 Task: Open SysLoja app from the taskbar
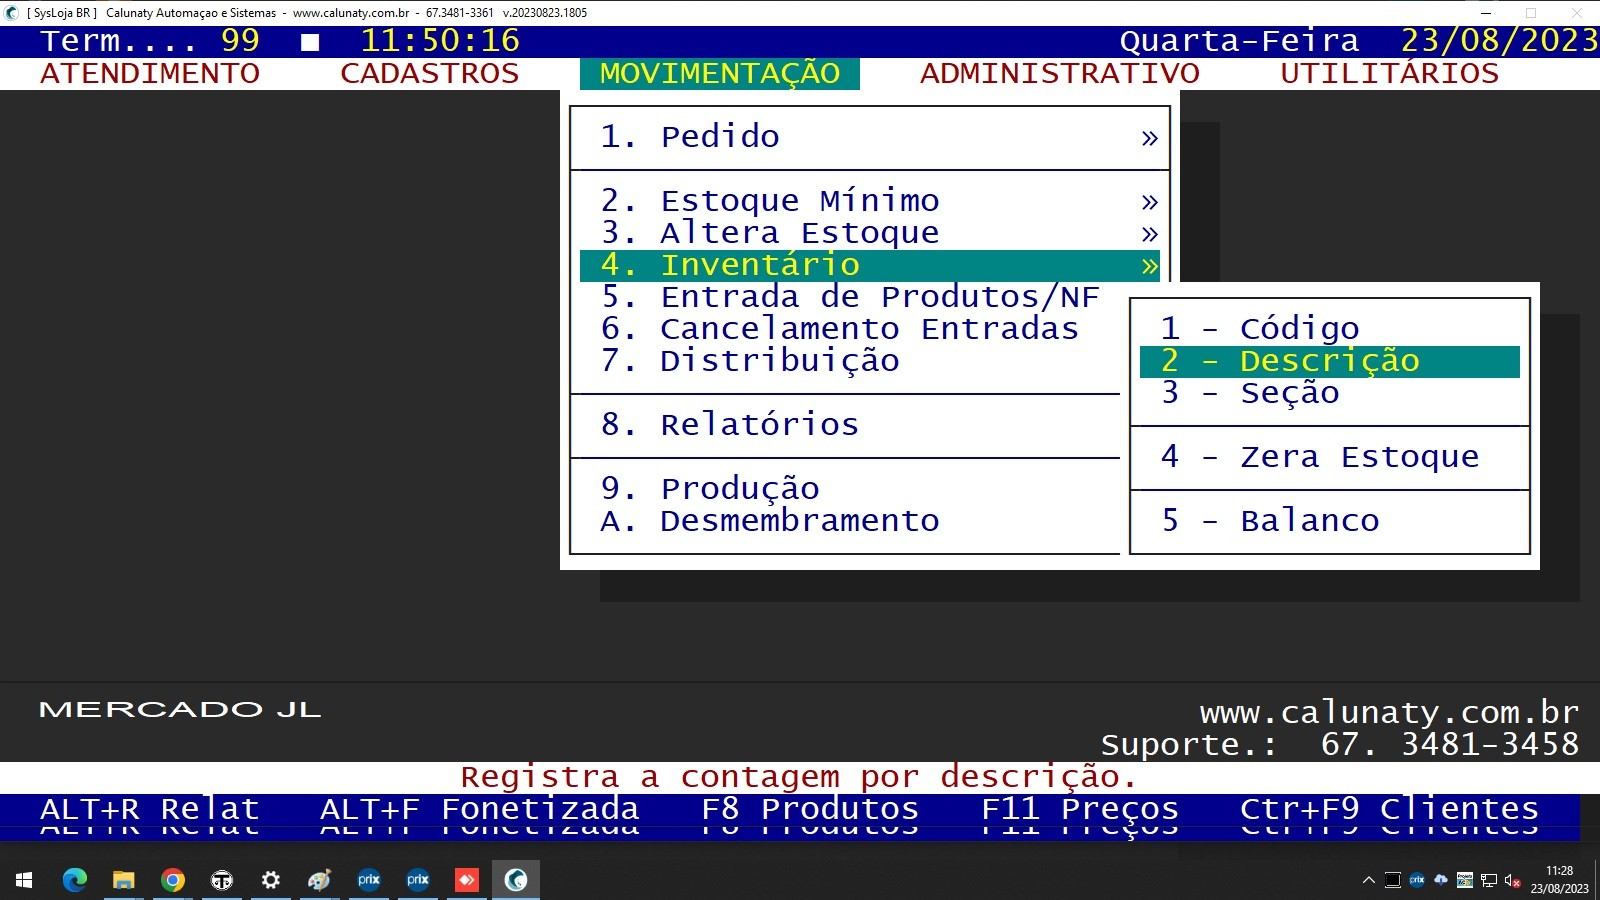tap(516, 880)
